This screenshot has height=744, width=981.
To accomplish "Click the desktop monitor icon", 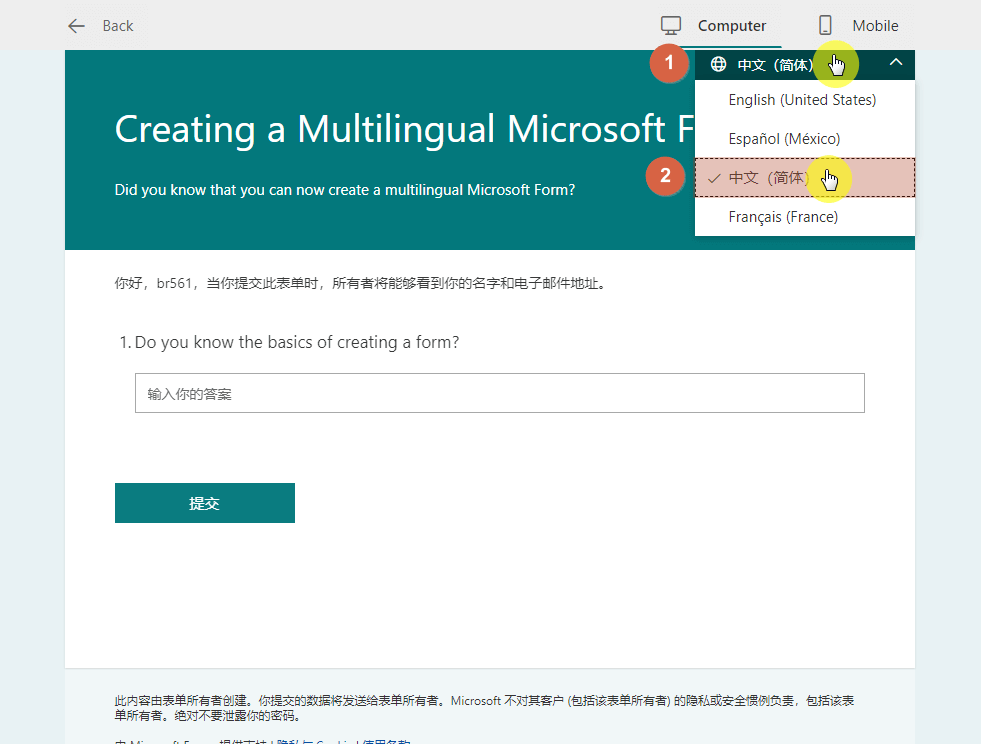I will [x=671, y=26].
